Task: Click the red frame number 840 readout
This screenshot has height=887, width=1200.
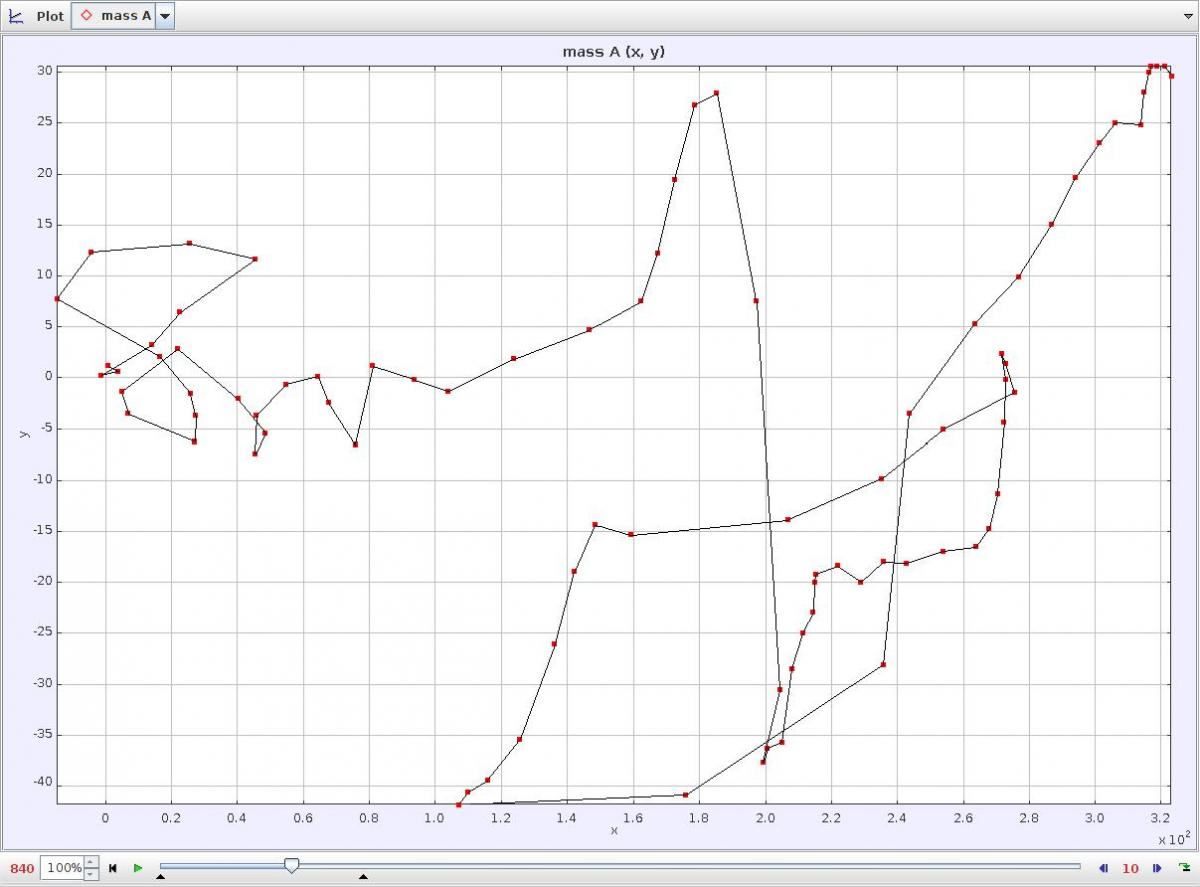Action: [20, 868]
